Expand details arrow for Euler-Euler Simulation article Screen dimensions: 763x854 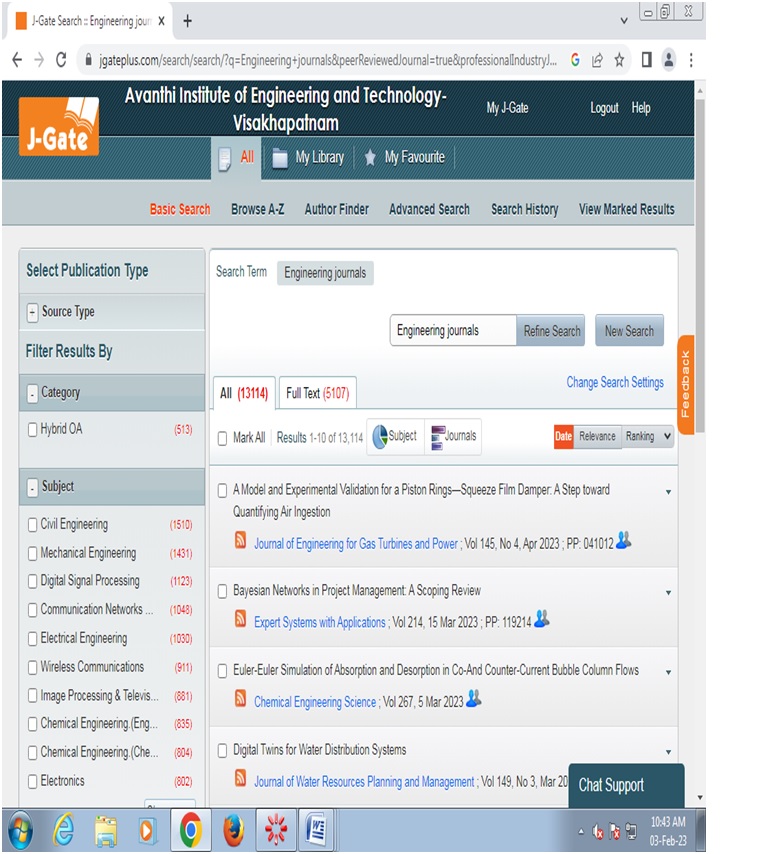(668, 673)
